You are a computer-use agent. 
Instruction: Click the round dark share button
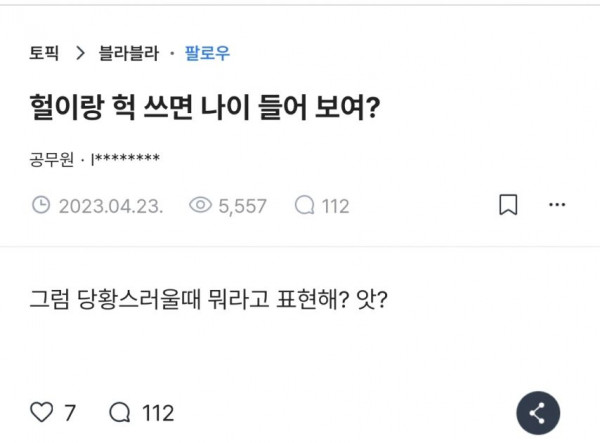point(537,413)
